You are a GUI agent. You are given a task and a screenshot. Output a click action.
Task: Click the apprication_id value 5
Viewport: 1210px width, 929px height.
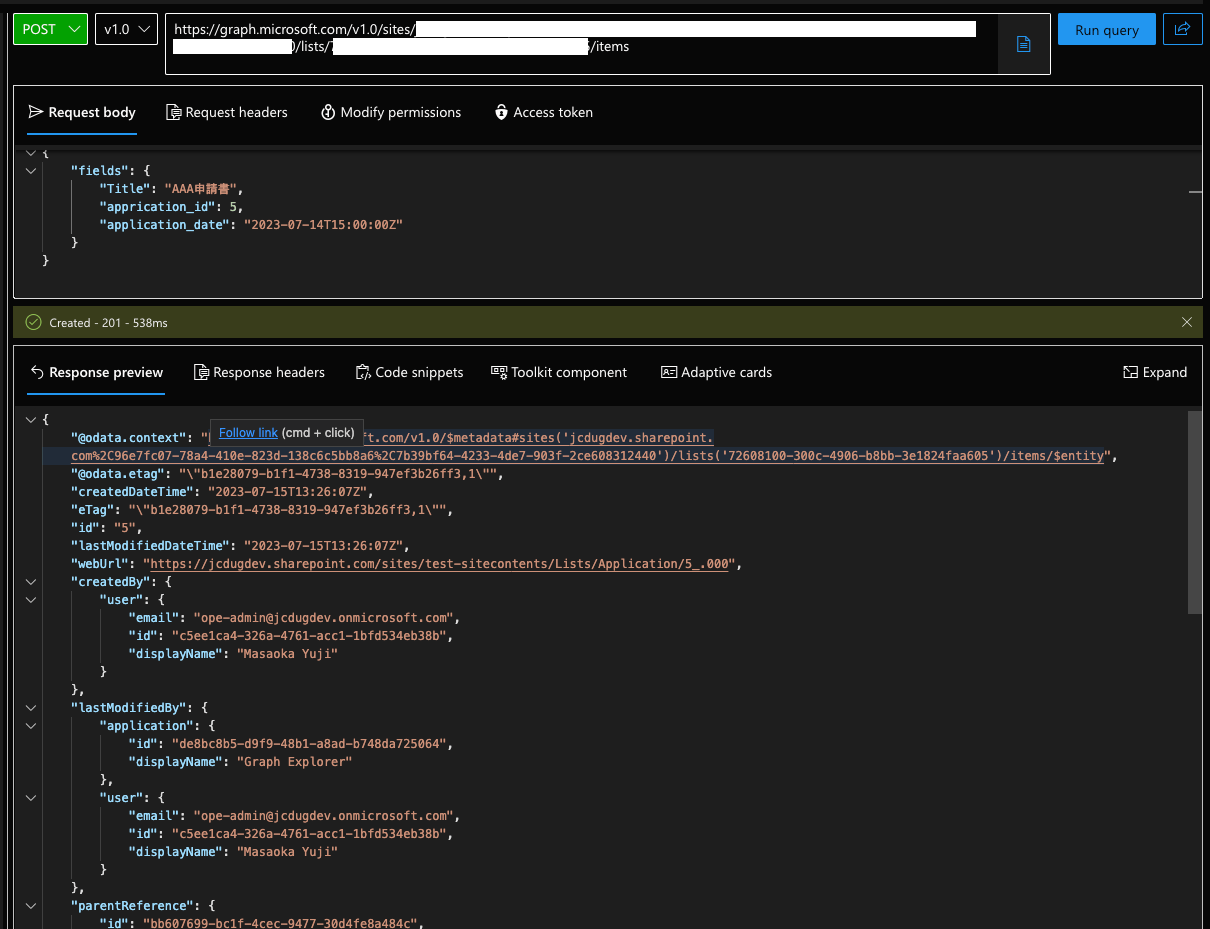(233, 207)
